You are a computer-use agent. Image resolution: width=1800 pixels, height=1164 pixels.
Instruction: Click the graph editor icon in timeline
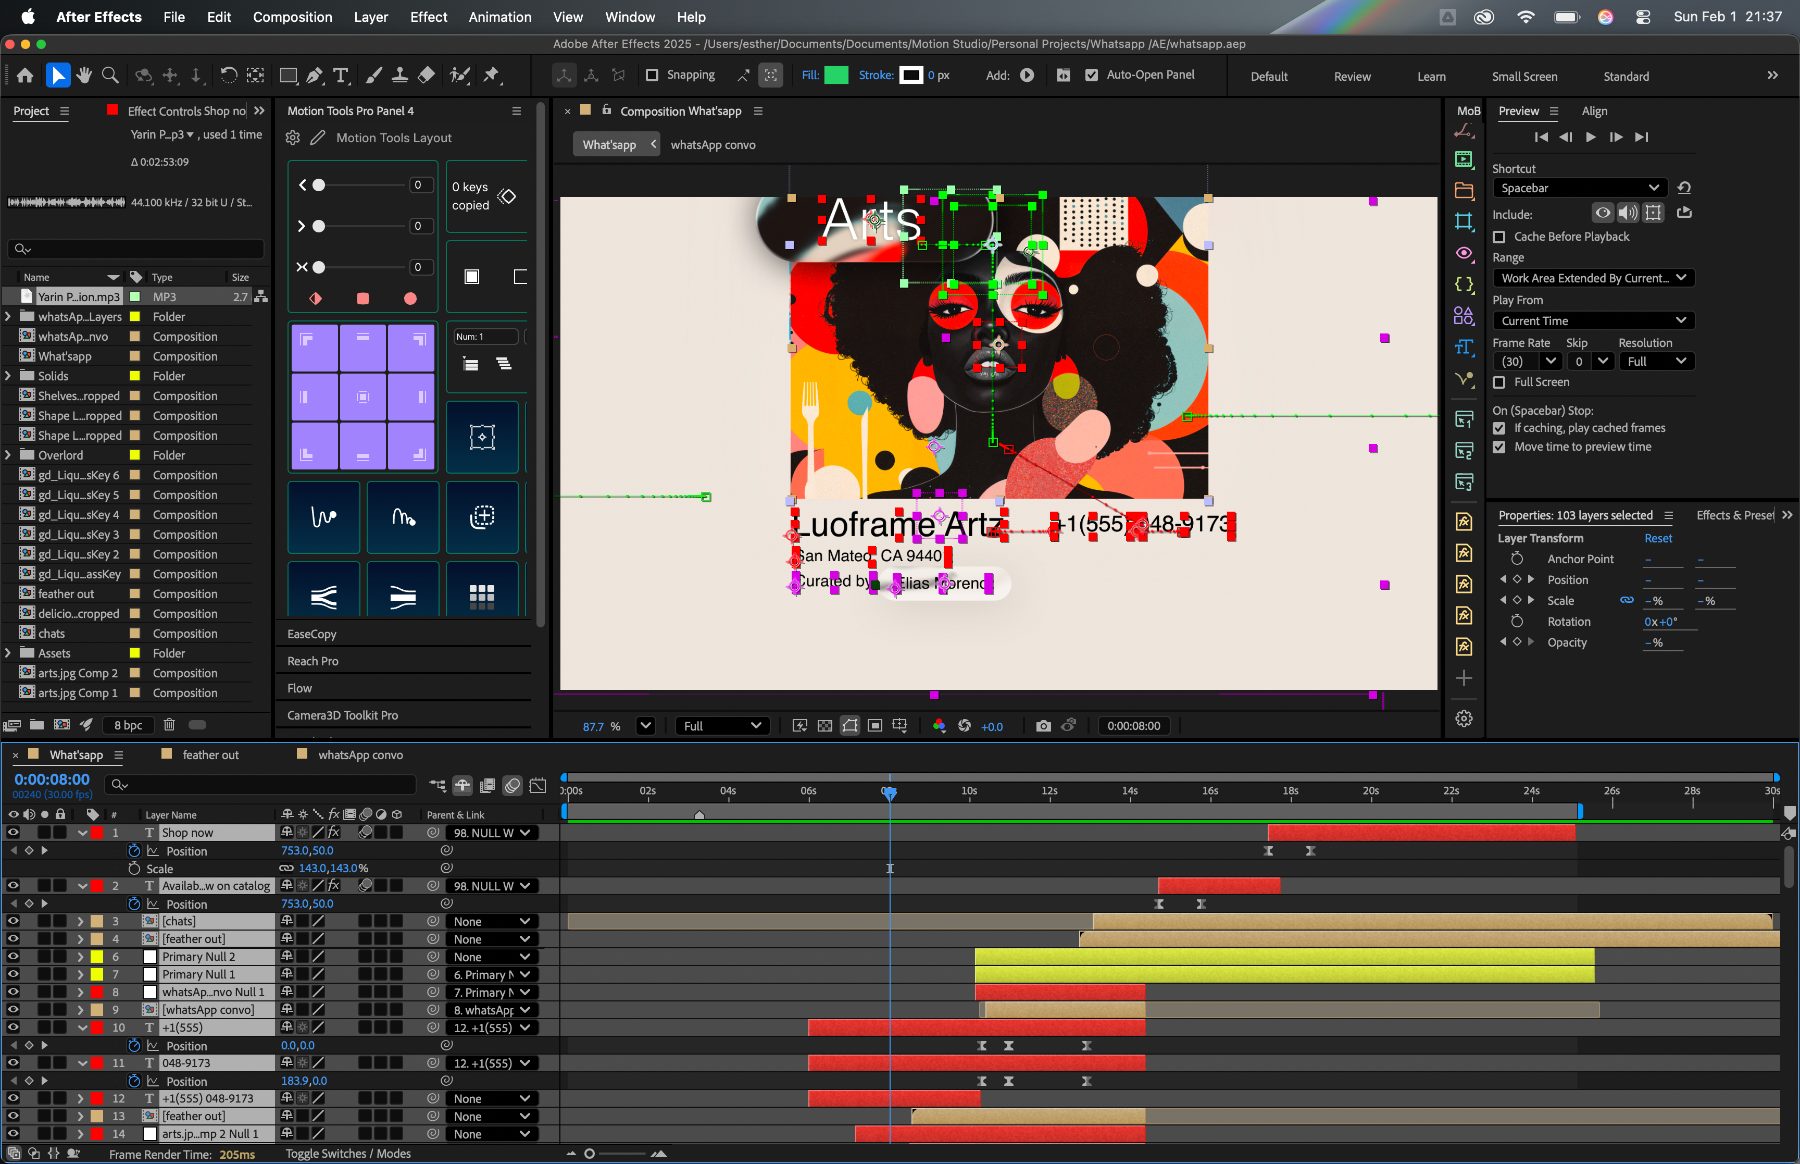pos(538,786)
